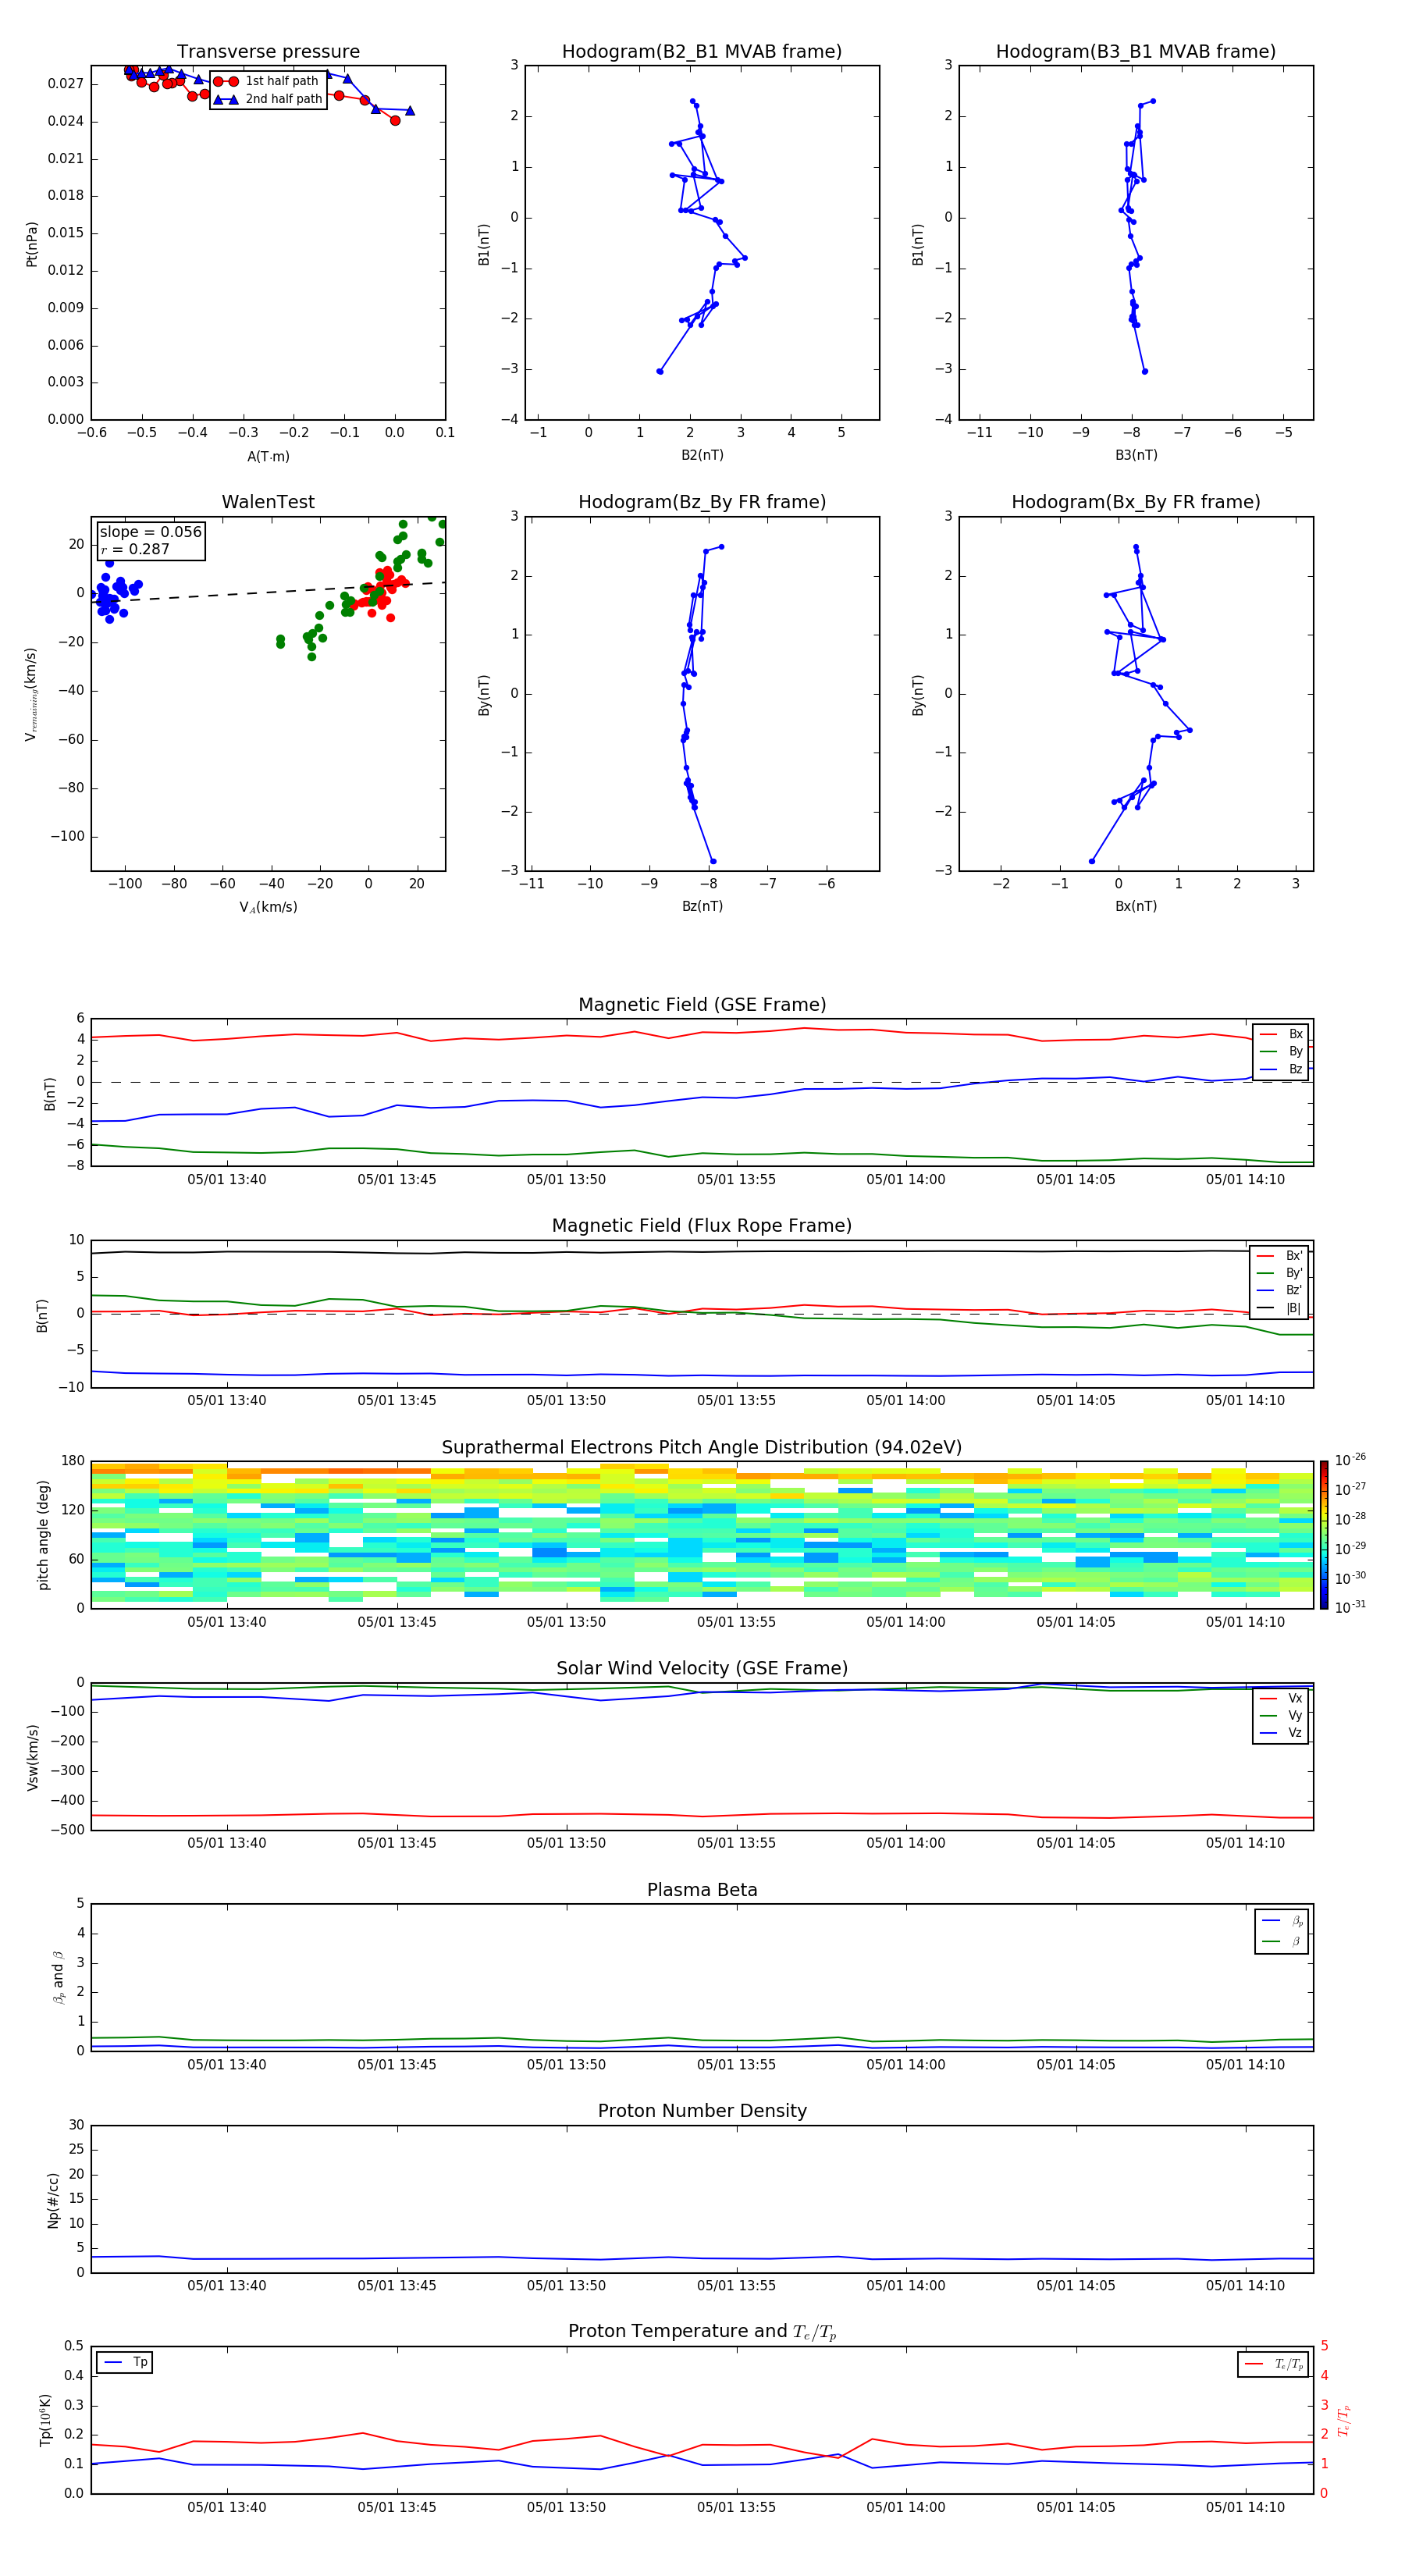Click the 'Hodogram(Bx_By FR frame)' title
Image resolution: width=1405 pixels, height=2576 pixels.
click(1136, 502)
